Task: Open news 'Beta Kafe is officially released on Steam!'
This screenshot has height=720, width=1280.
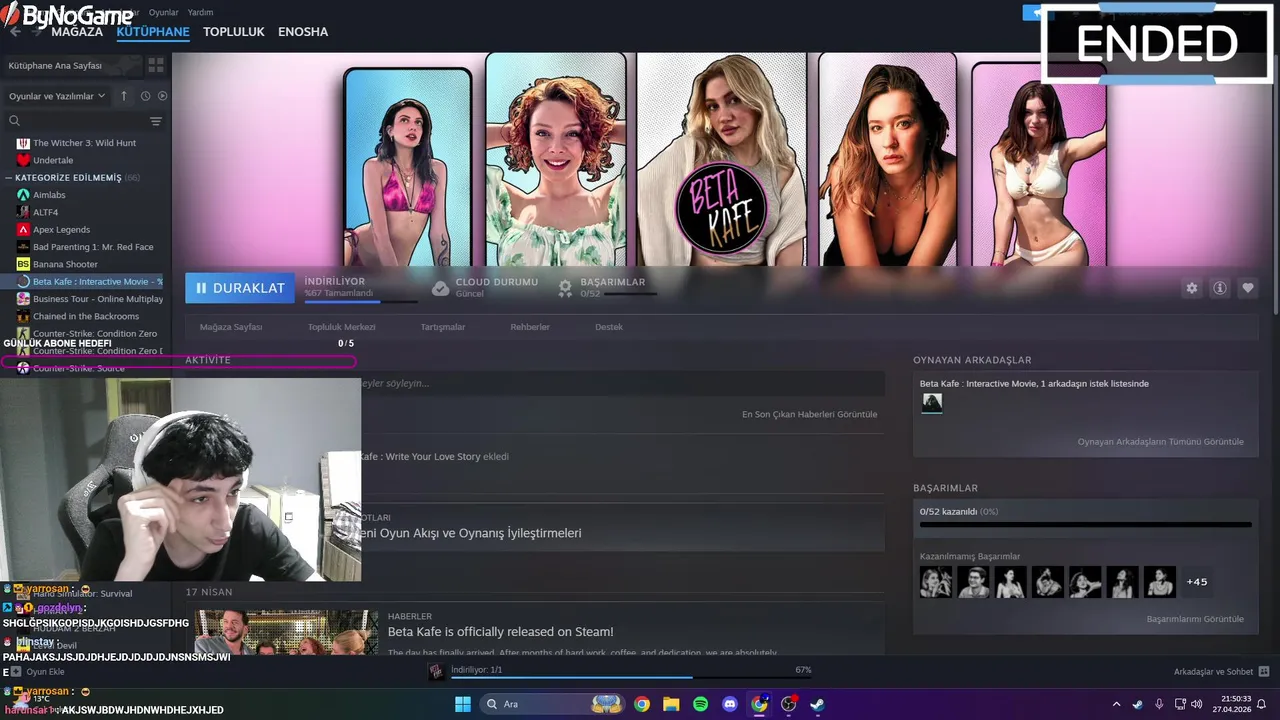Action: click(501, 632)
